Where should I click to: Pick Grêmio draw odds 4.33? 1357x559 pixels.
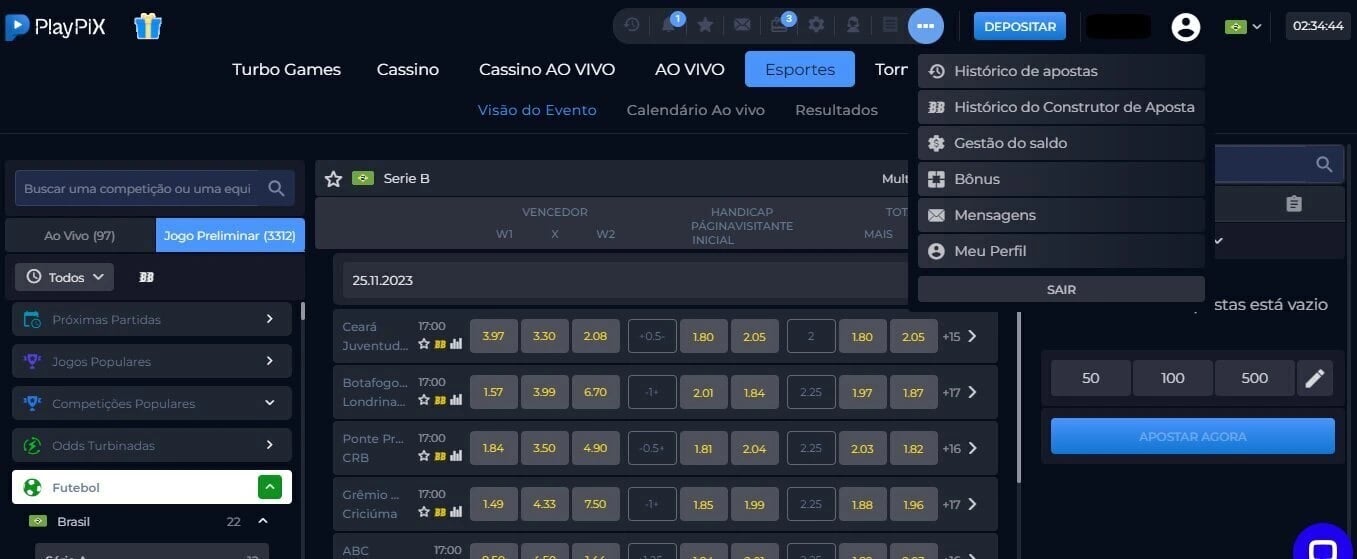tap(544, 505)
